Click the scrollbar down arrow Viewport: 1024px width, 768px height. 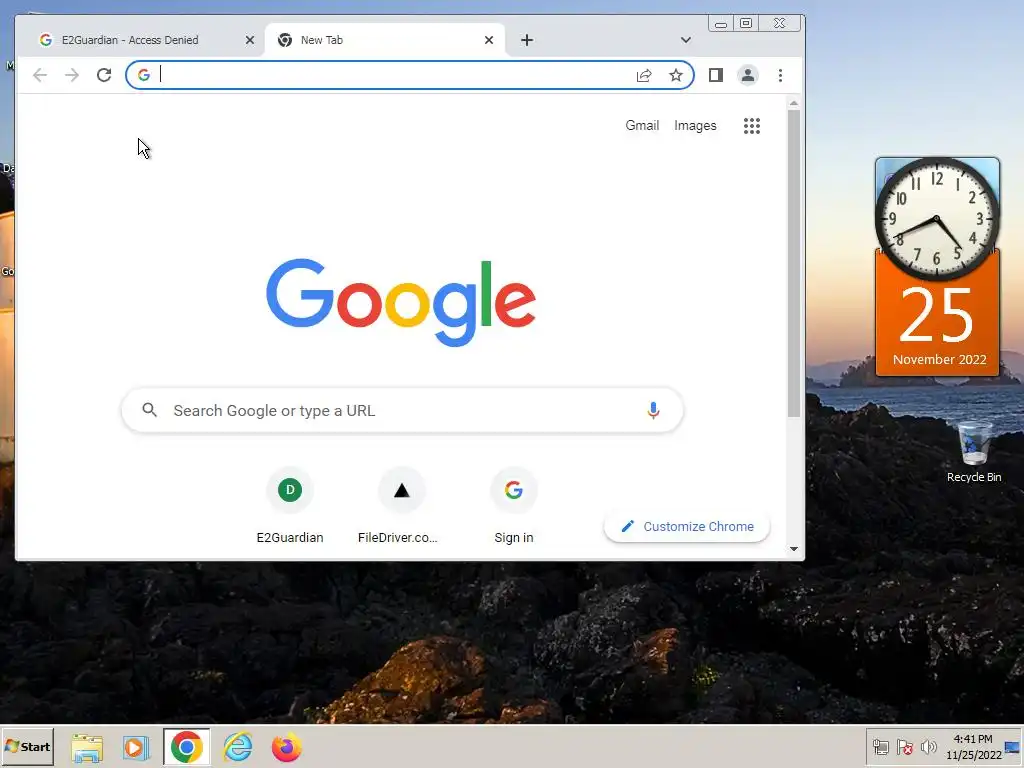coord(793,549)
